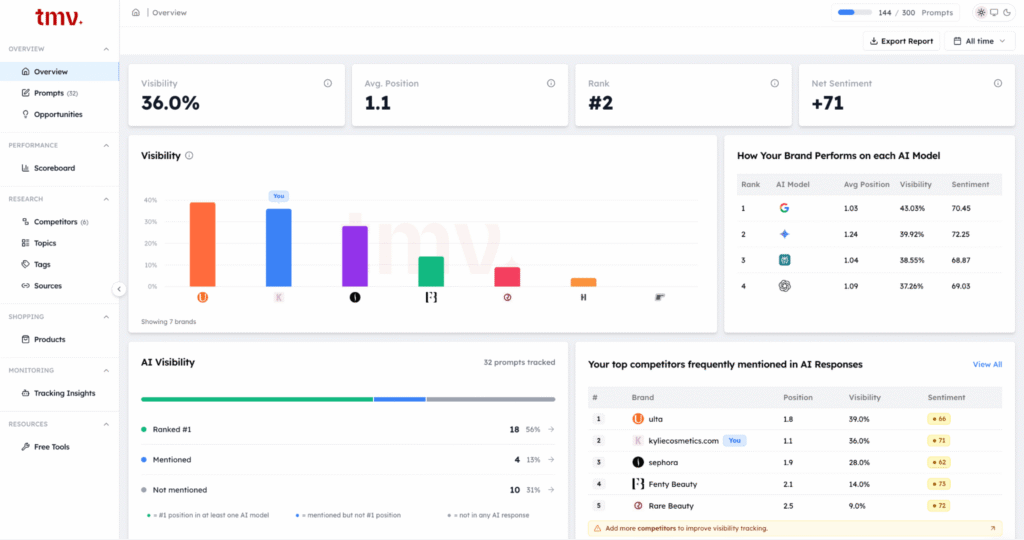Click the blue You bar in chart

pos(279,247)
